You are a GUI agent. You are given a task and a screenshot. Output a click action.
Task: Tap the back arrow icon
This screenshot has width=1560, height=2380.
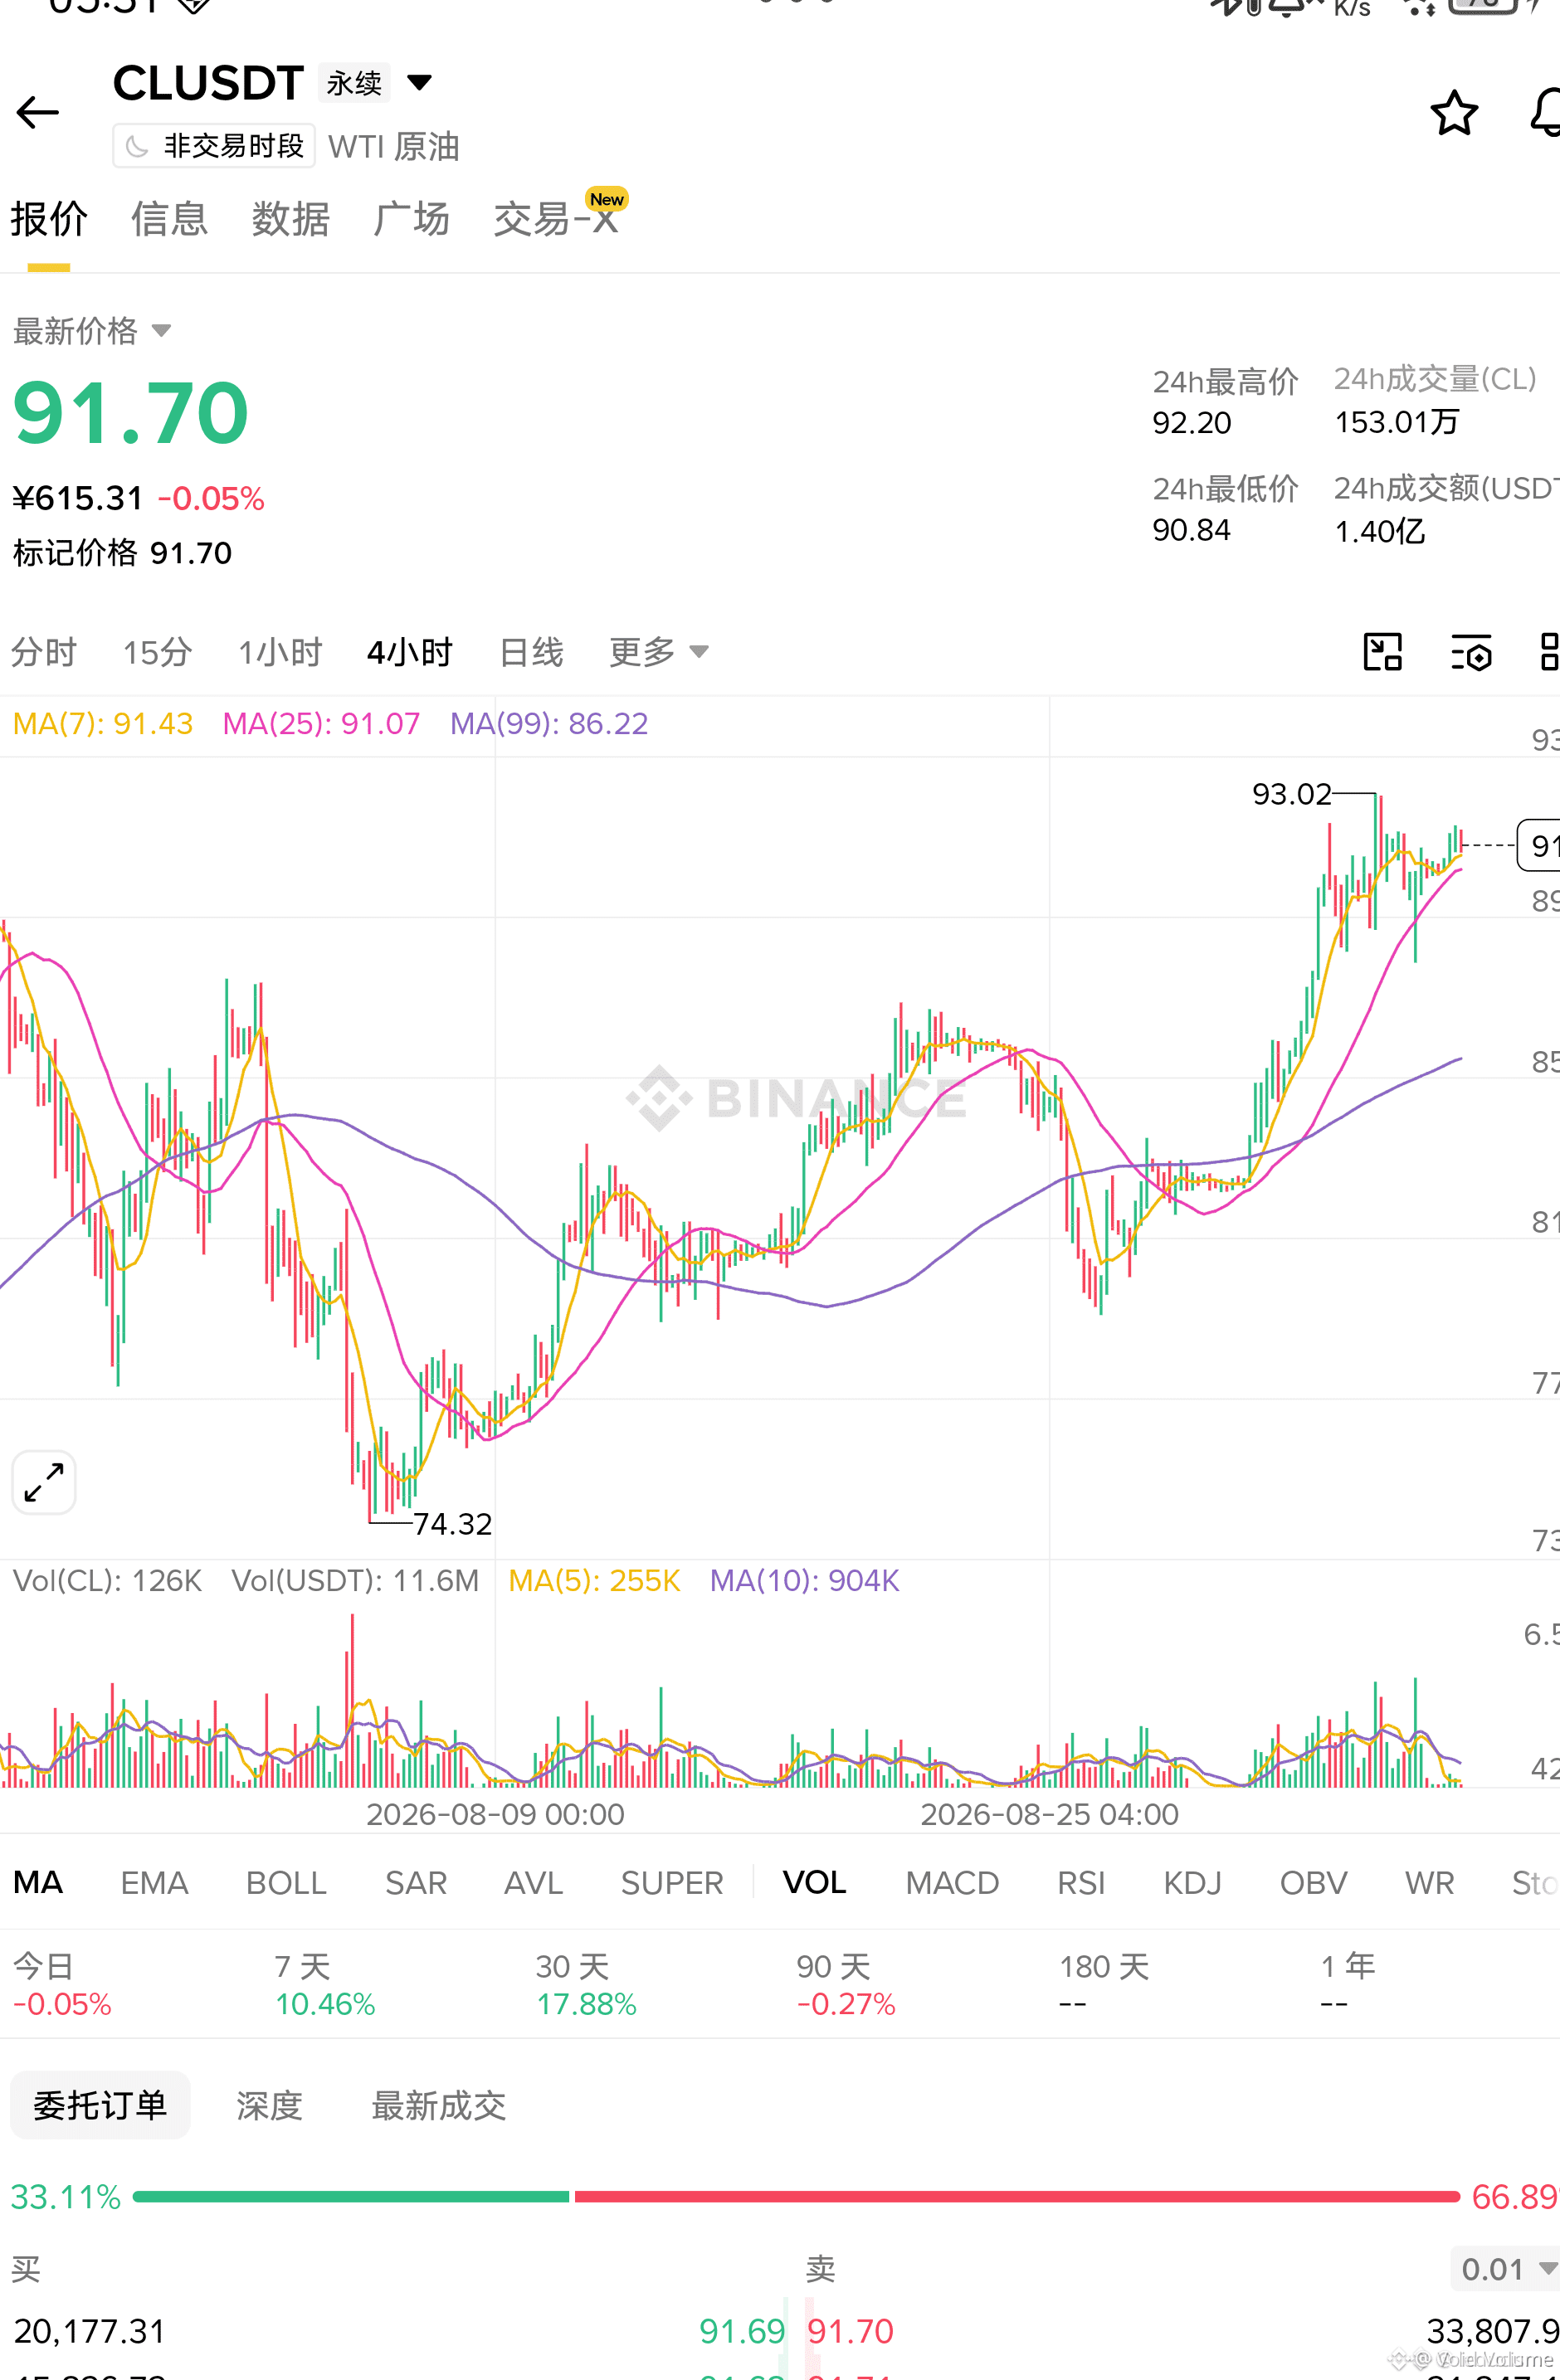[38, 112]
